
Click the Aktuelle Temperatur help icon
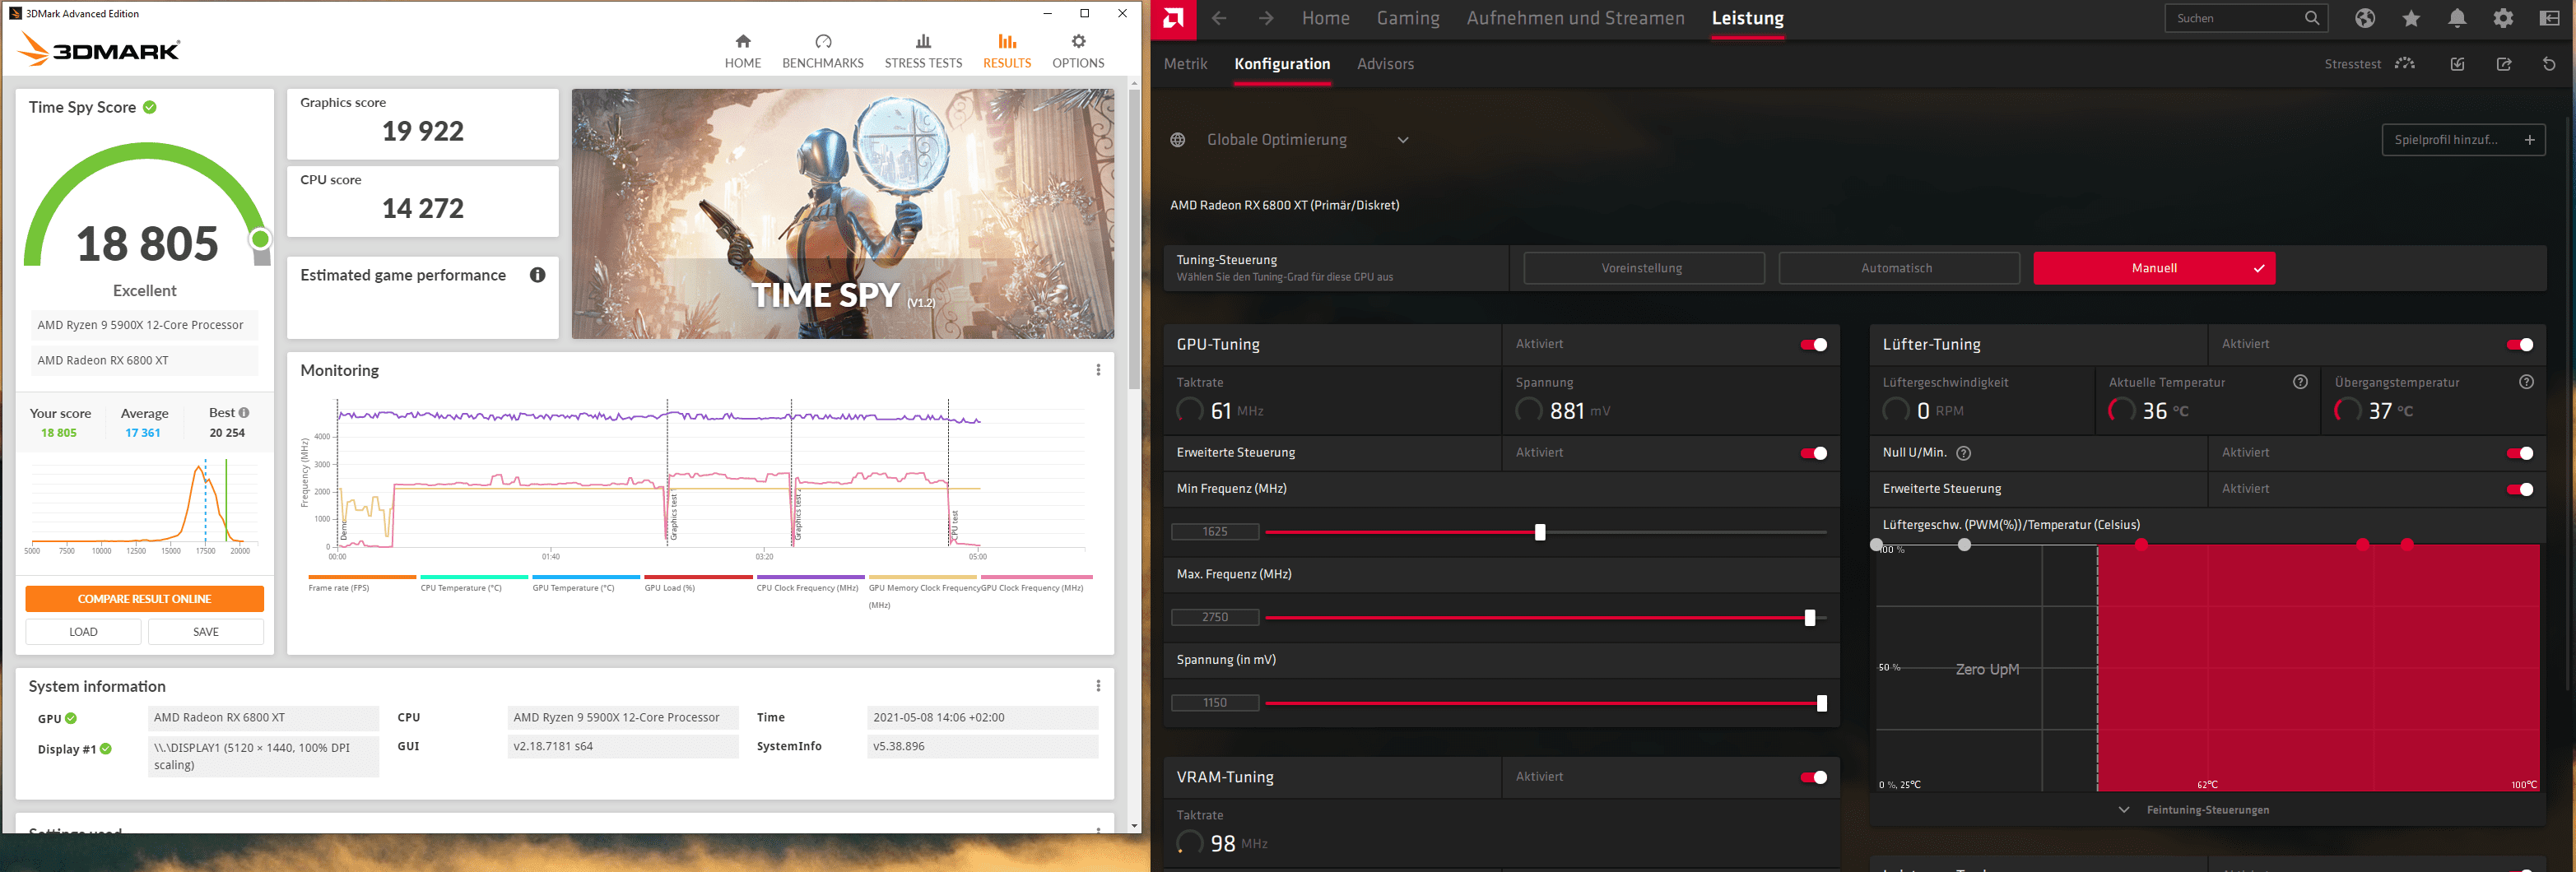2300,382
